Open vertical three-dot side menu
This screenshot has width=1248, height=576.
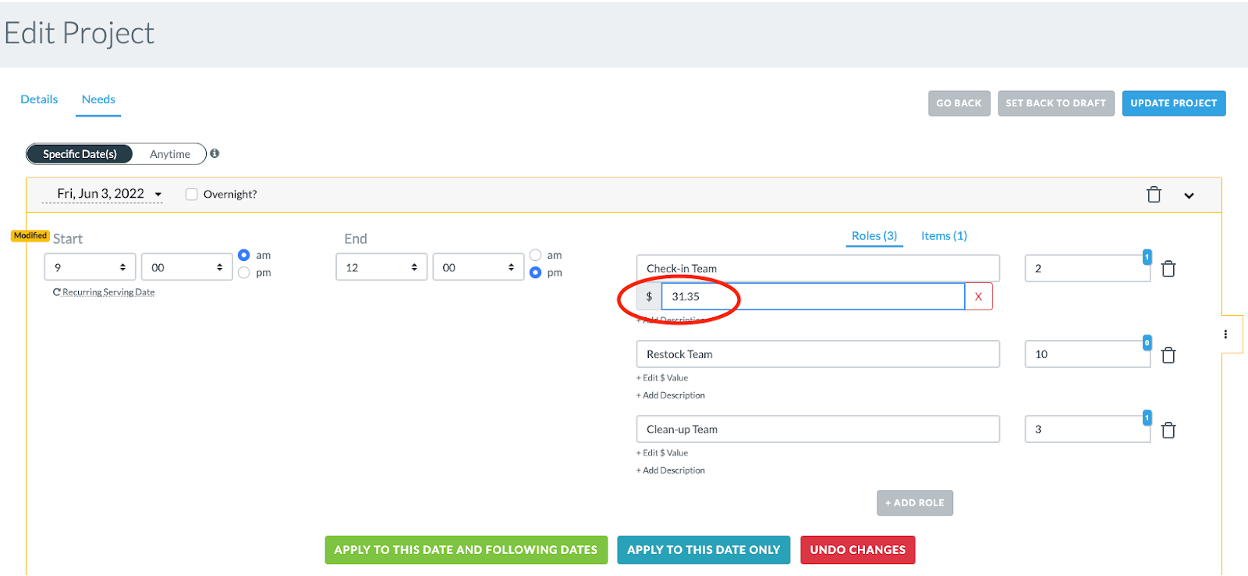click(x=1226, y=334)
